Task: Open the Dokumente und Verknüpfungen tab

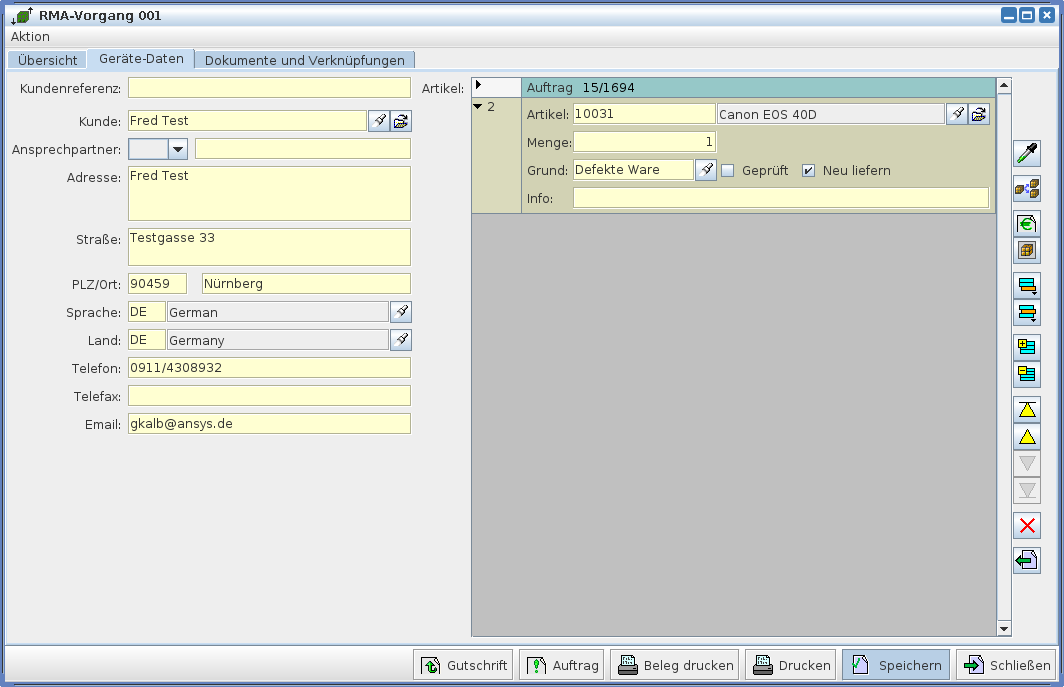Action: coord(304,60)
